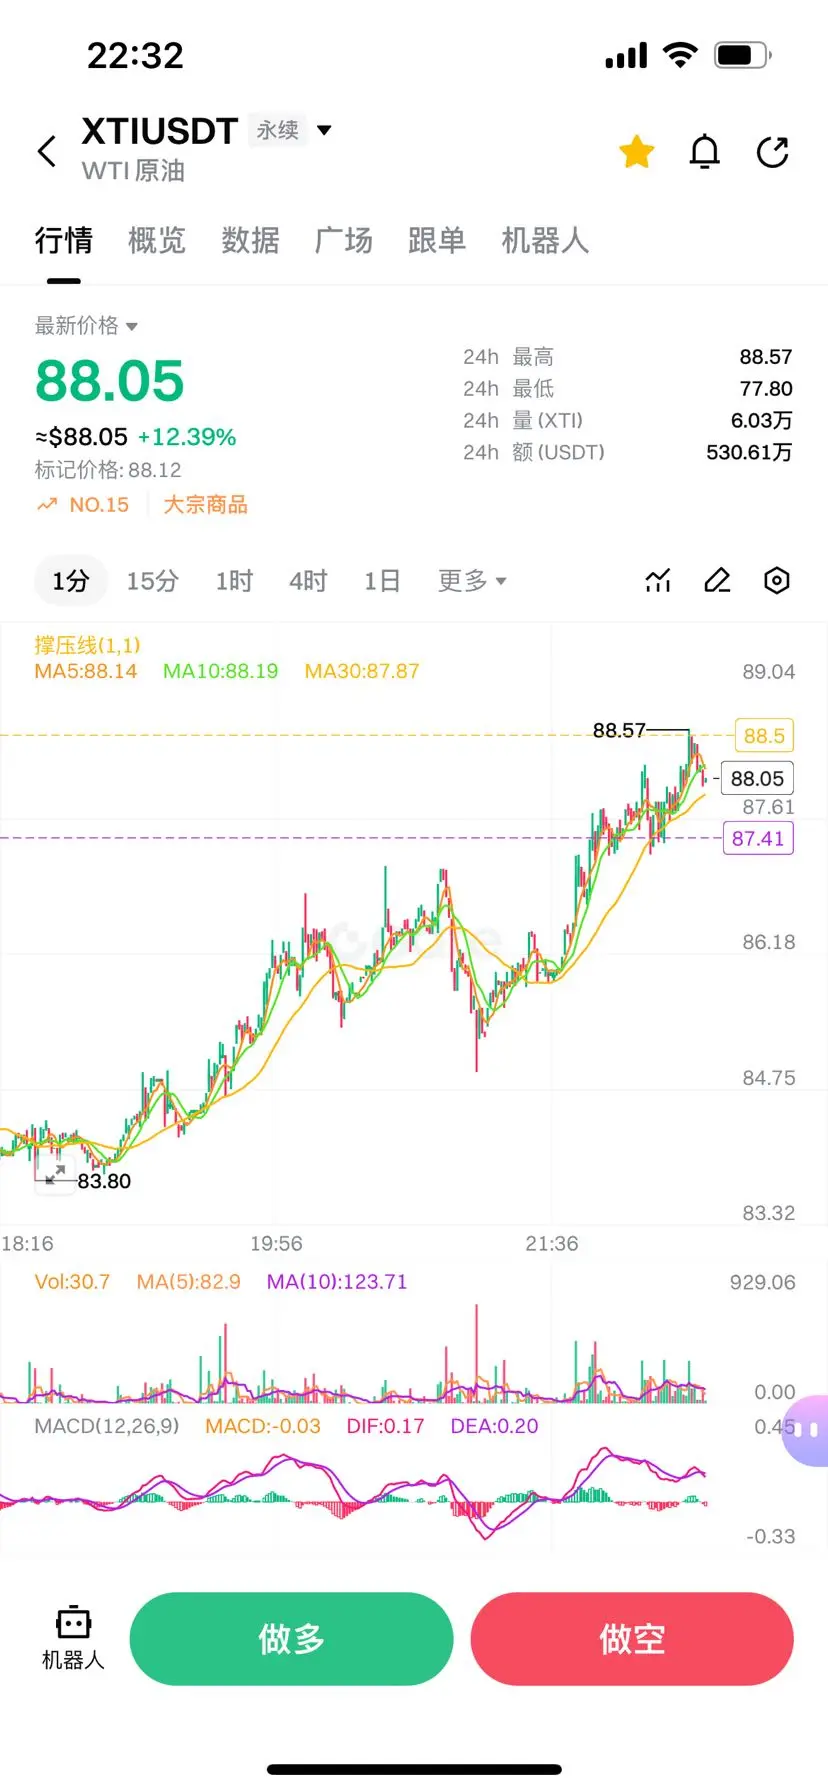The height and width of the screenshot is (1792, 828).
Task: Tap the Vol:30.7 volume label
Action: (72, 1282)
